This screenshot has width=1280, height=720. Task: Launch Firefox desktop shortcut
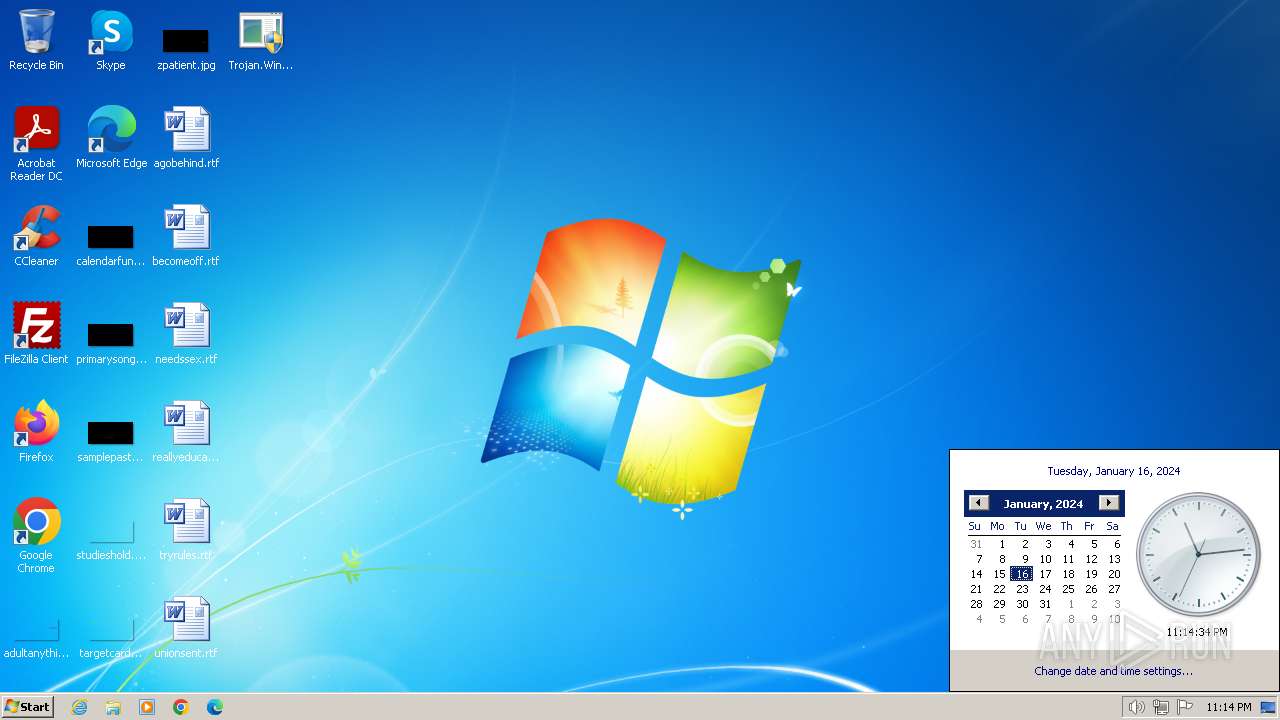click(x=36, y=431)
